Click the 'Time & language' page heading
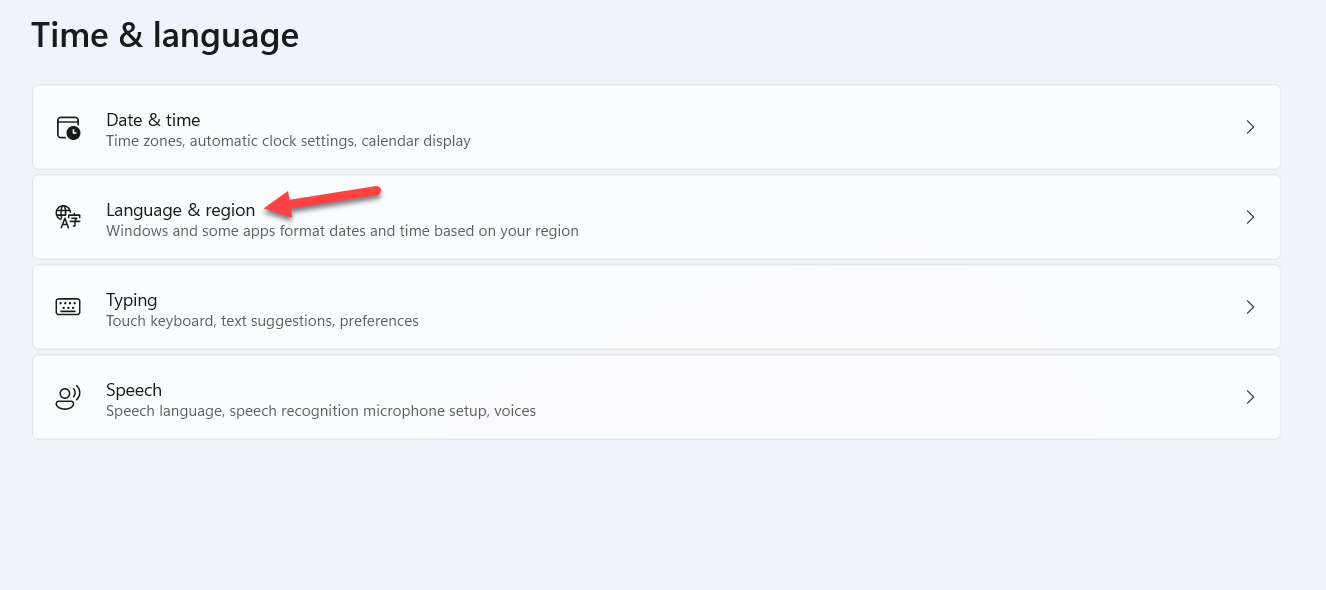The width and height of the screenshot is (1326, 590). click(x=165, y=35)
